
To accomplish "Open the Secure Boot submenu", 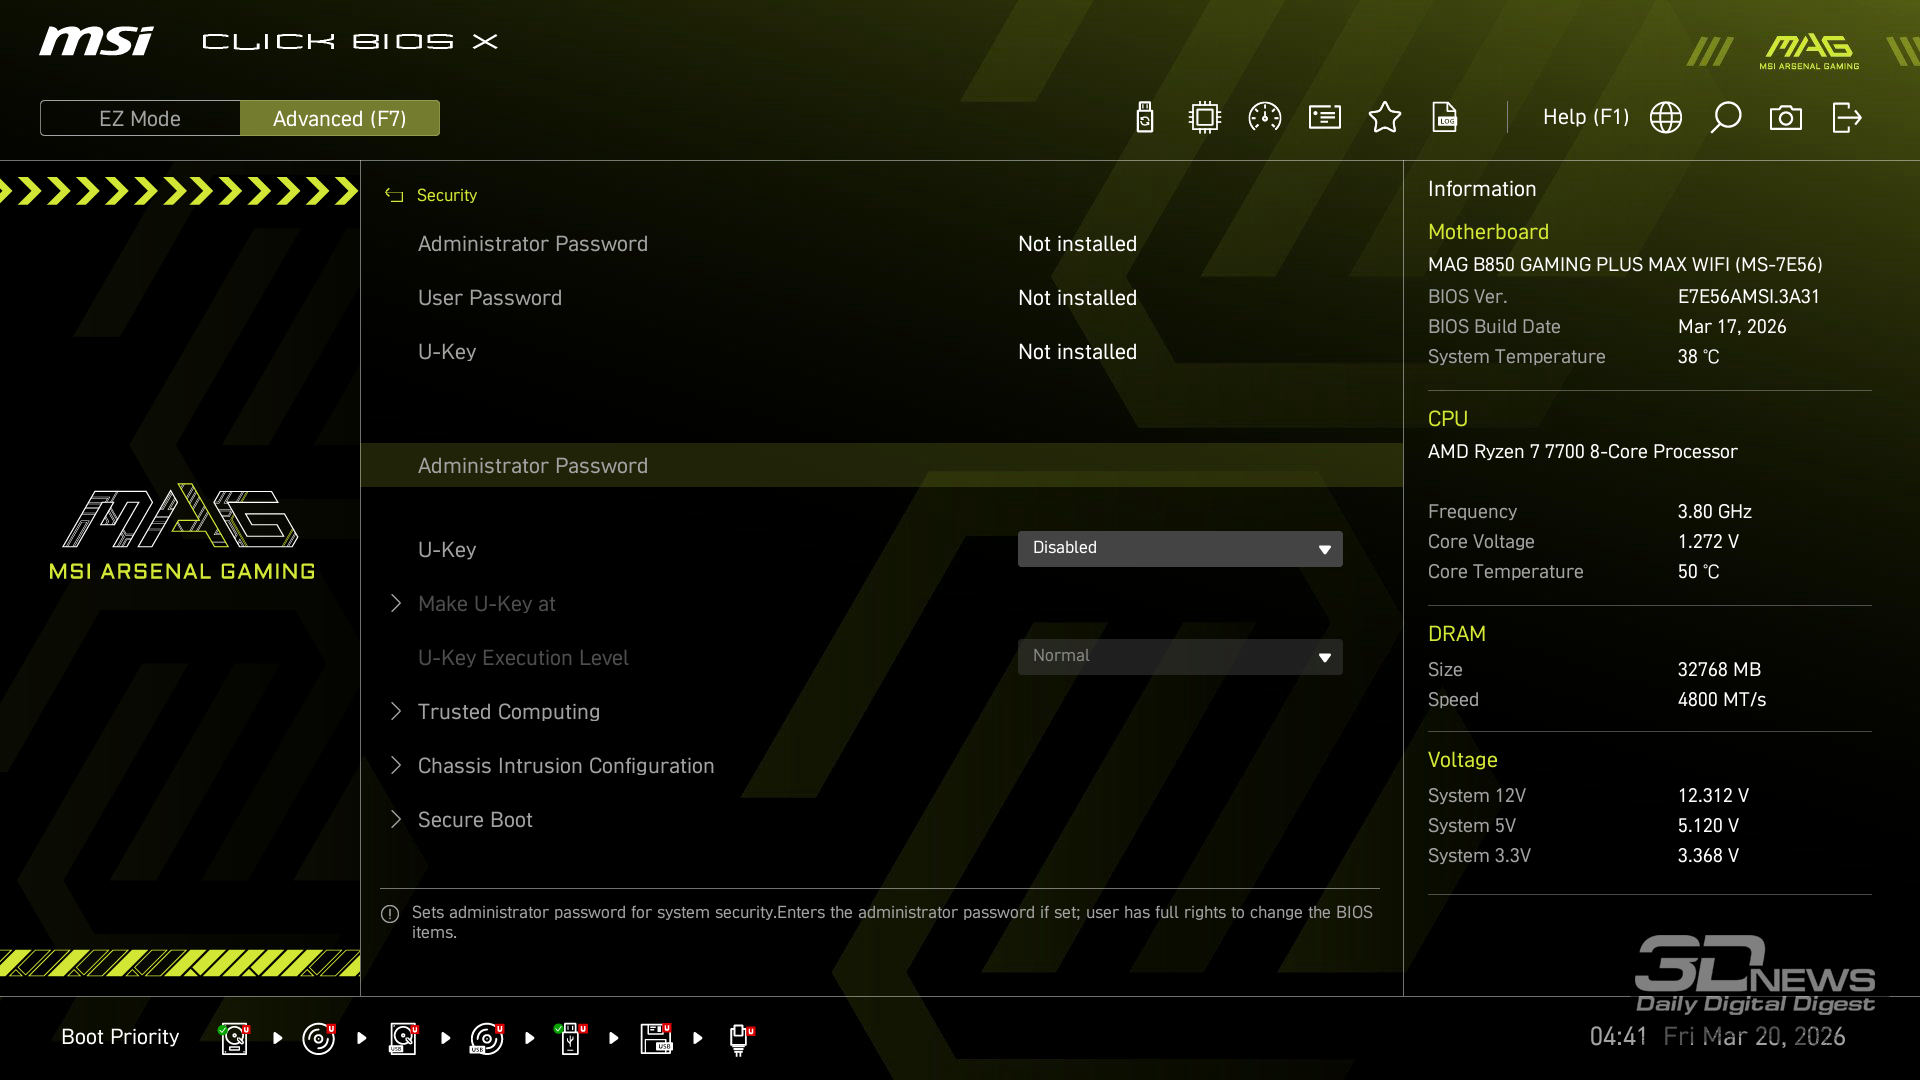I will pos(475,820).
